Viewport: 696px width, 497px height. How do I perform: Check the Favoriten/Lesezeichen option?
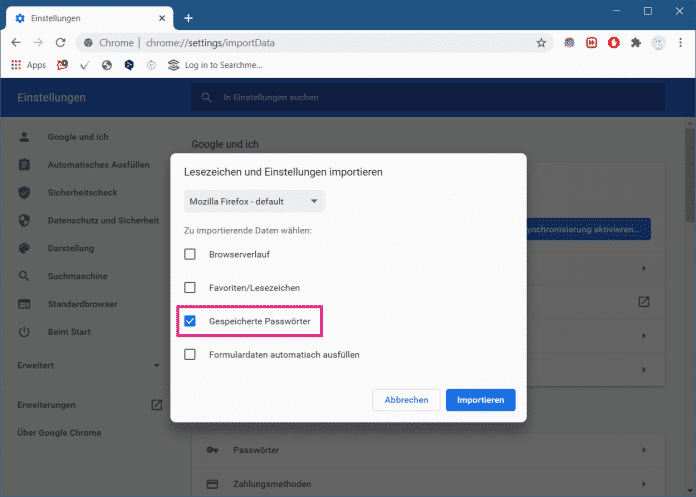pyautogui.click(x=190, y=287)
